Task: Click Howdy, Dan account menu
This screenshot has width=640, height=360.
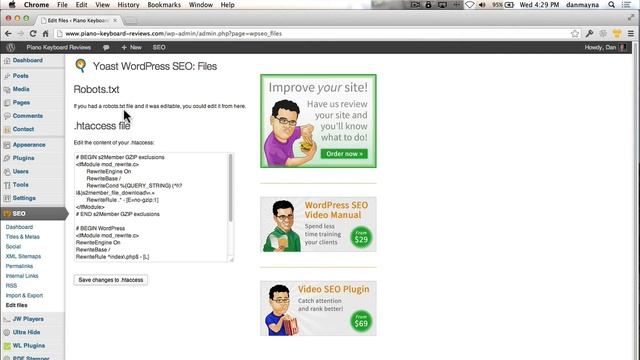Action: pos(605,47)
